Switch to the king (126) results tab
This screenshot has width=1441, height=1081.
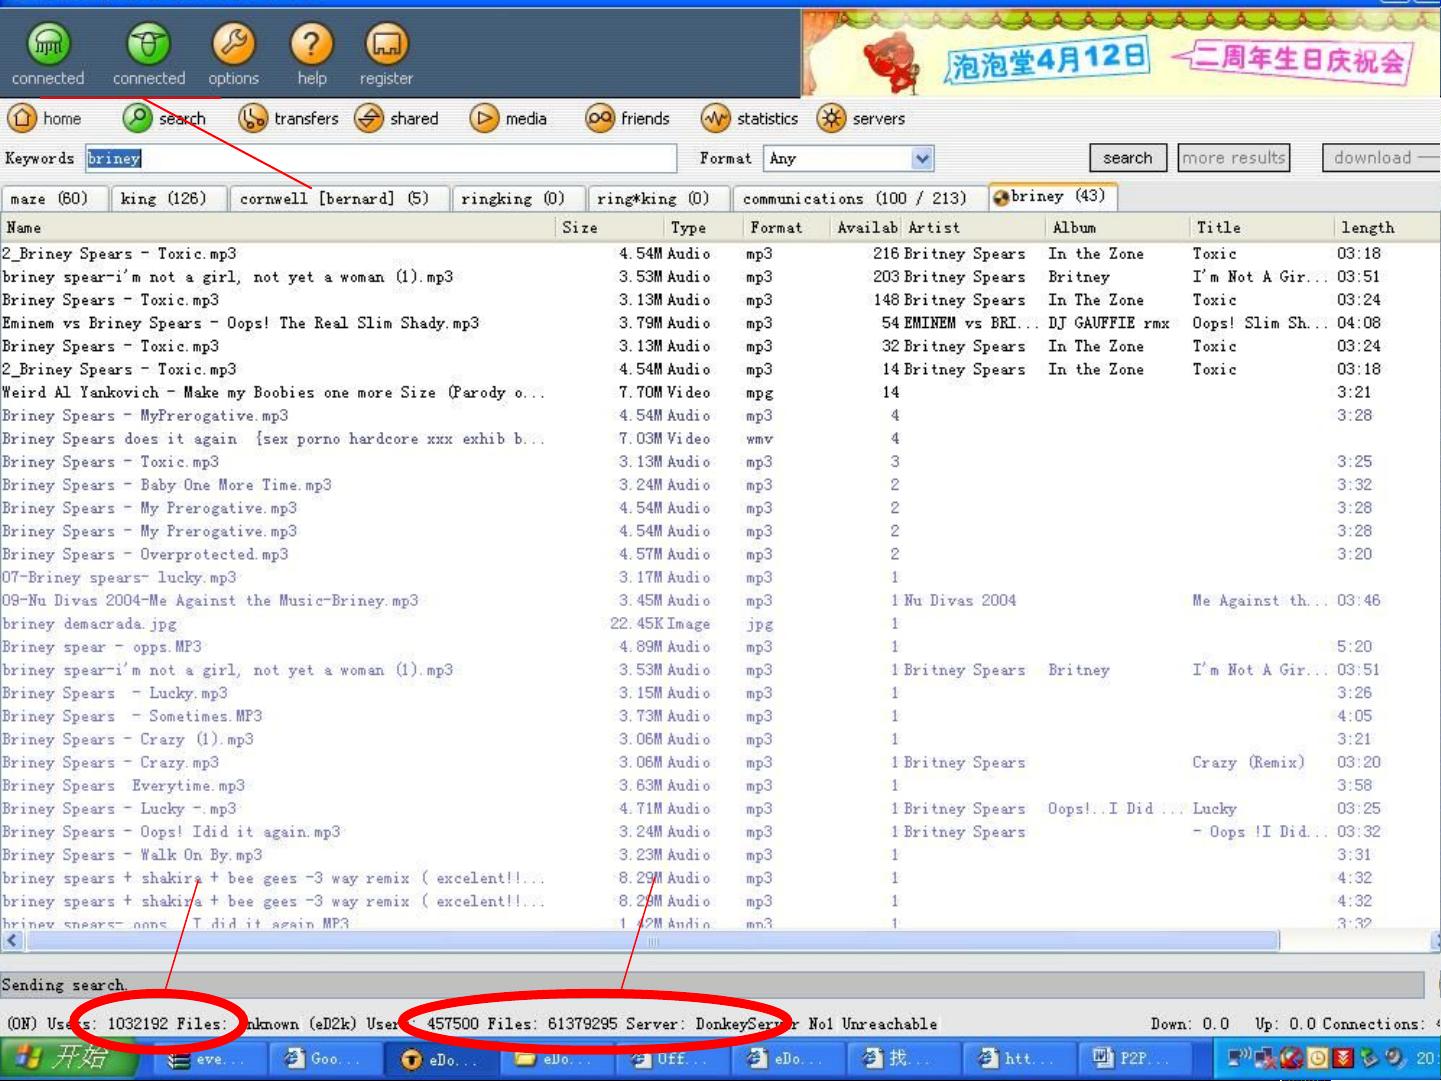coord(167,198)
